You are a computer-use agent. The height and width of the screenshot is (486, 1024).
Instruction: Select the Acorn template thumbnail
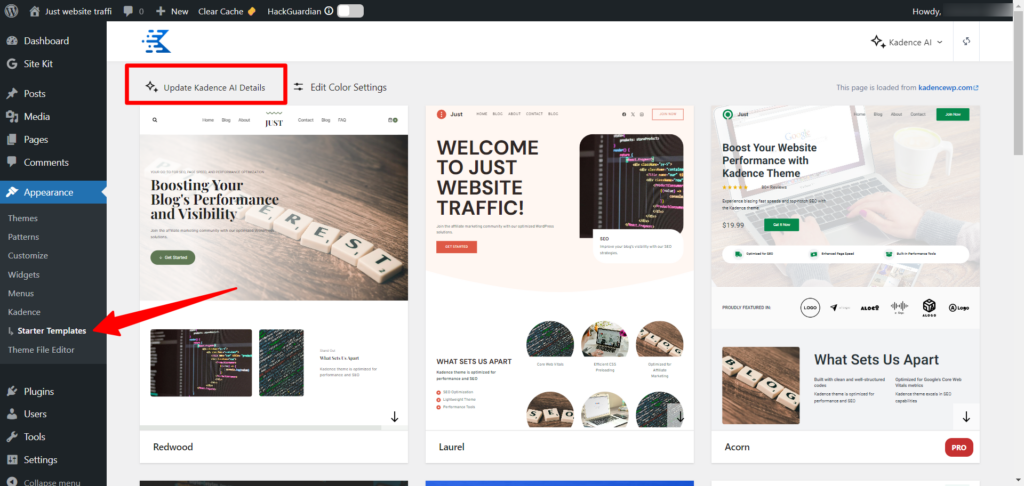click(x=845, y=268)
